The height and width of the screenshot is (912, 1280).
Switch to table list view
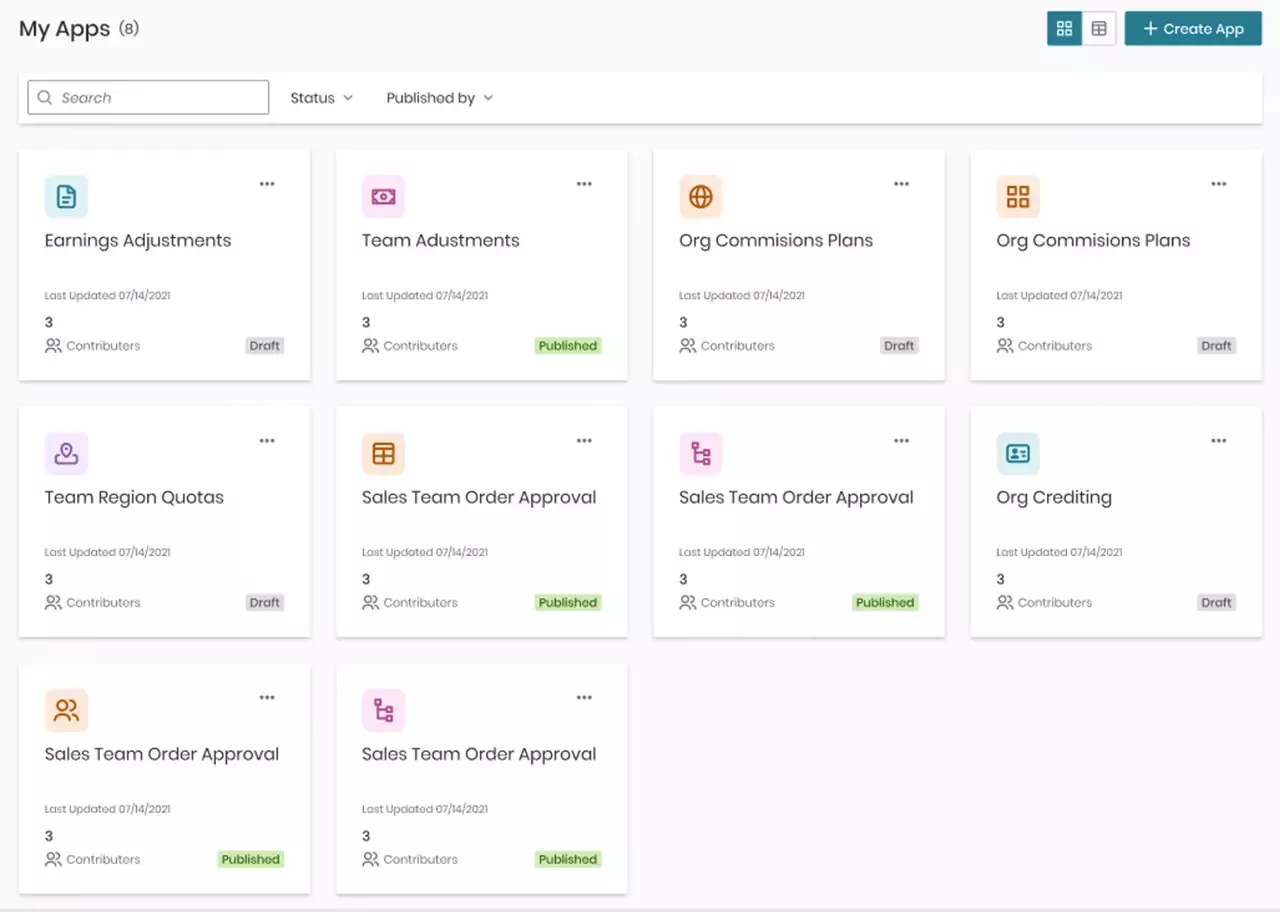[1099, 29]
